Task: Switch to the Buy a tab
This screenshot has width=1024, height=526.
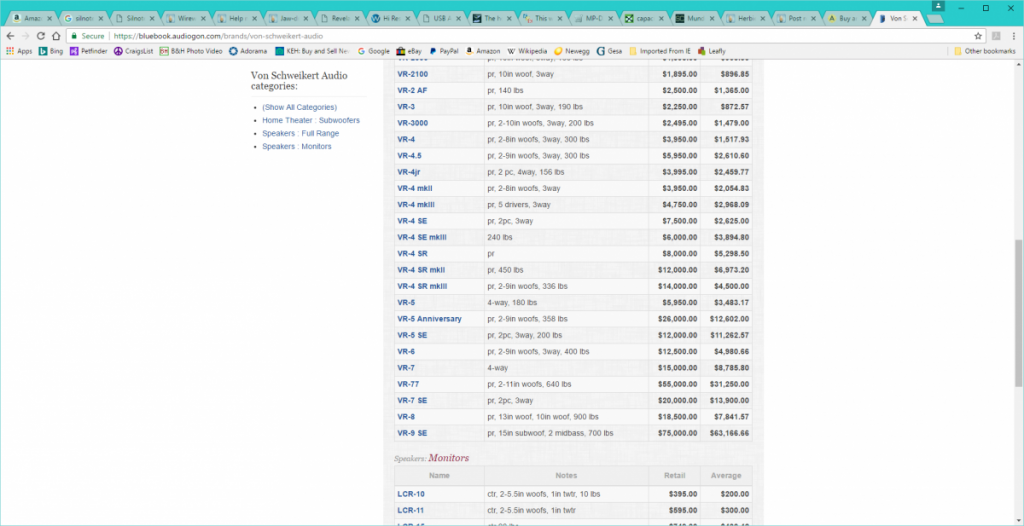Action: [848, 18]
